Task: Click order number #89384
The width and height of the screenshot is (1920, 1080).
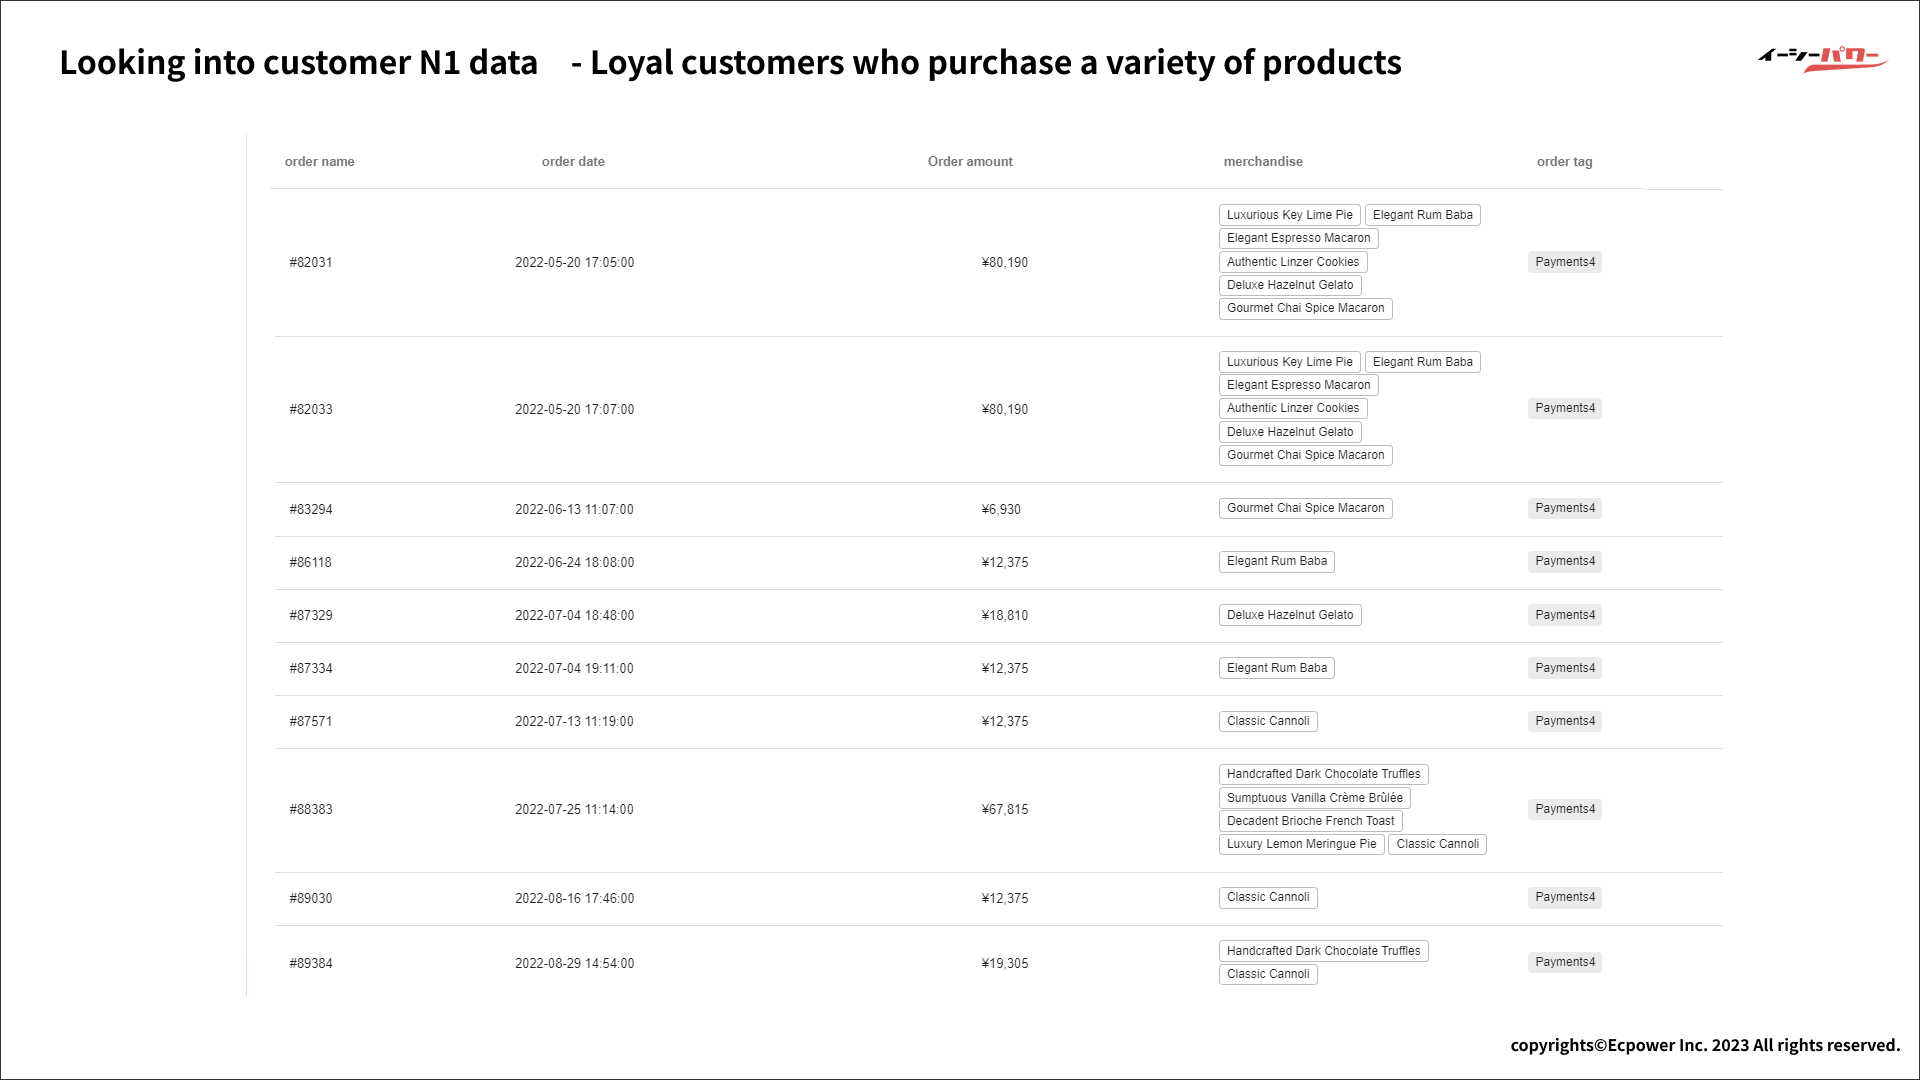Action: click(311, 964)
